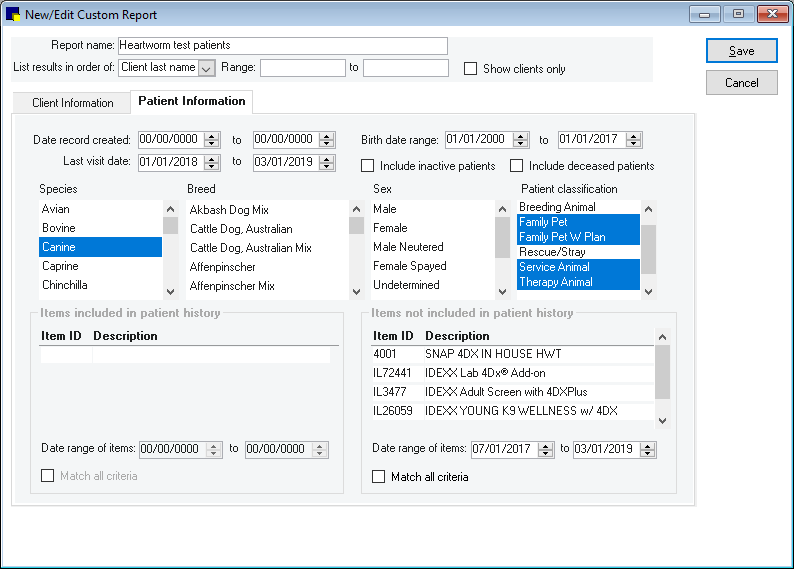The width and height of the screenshot is (794, 569).
Task: Check Include inactive patients
Action: 368,166
